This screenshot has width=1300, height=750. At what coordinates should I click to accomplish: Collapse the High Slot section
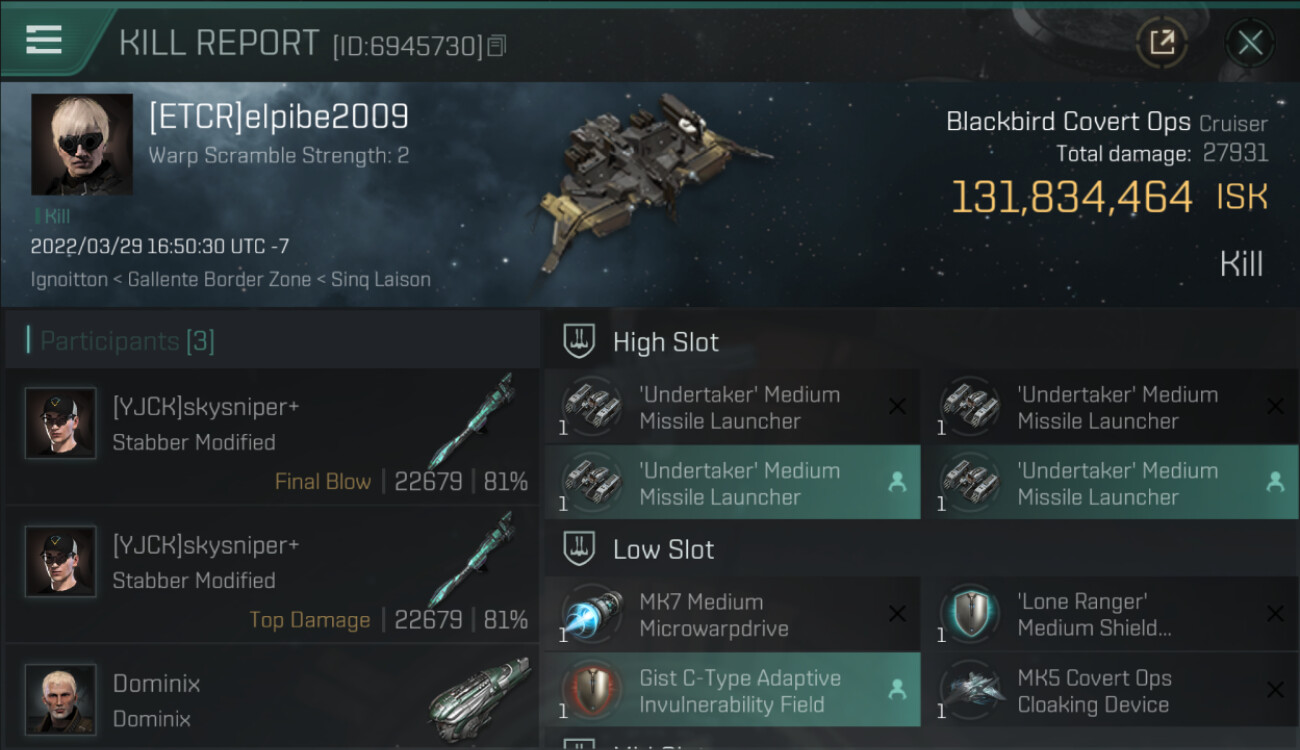coord(665,342)
